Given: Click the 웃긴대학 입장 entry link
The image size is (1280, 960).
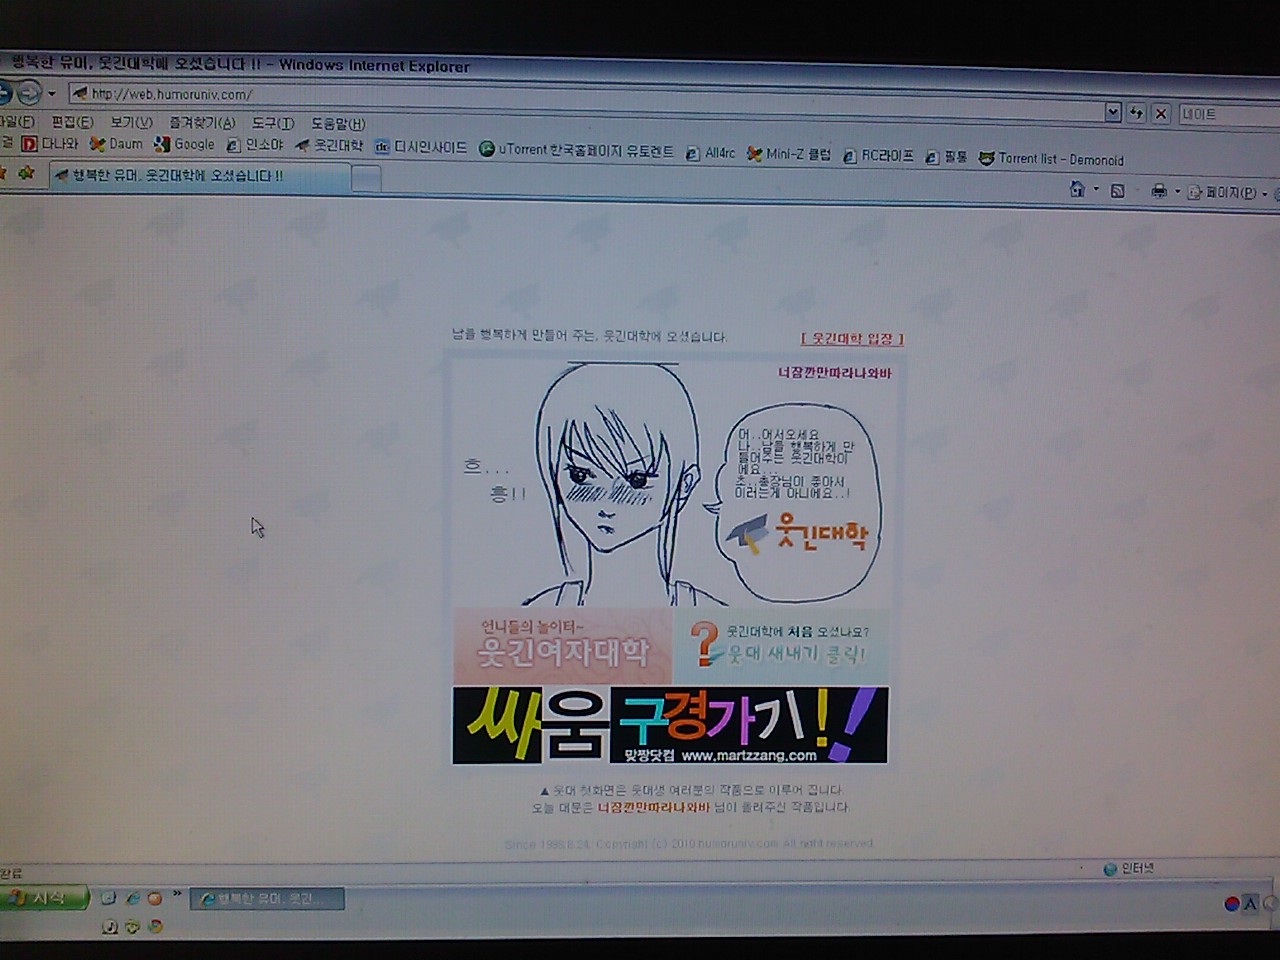Looking at the screenshot, I should (852, 339).
